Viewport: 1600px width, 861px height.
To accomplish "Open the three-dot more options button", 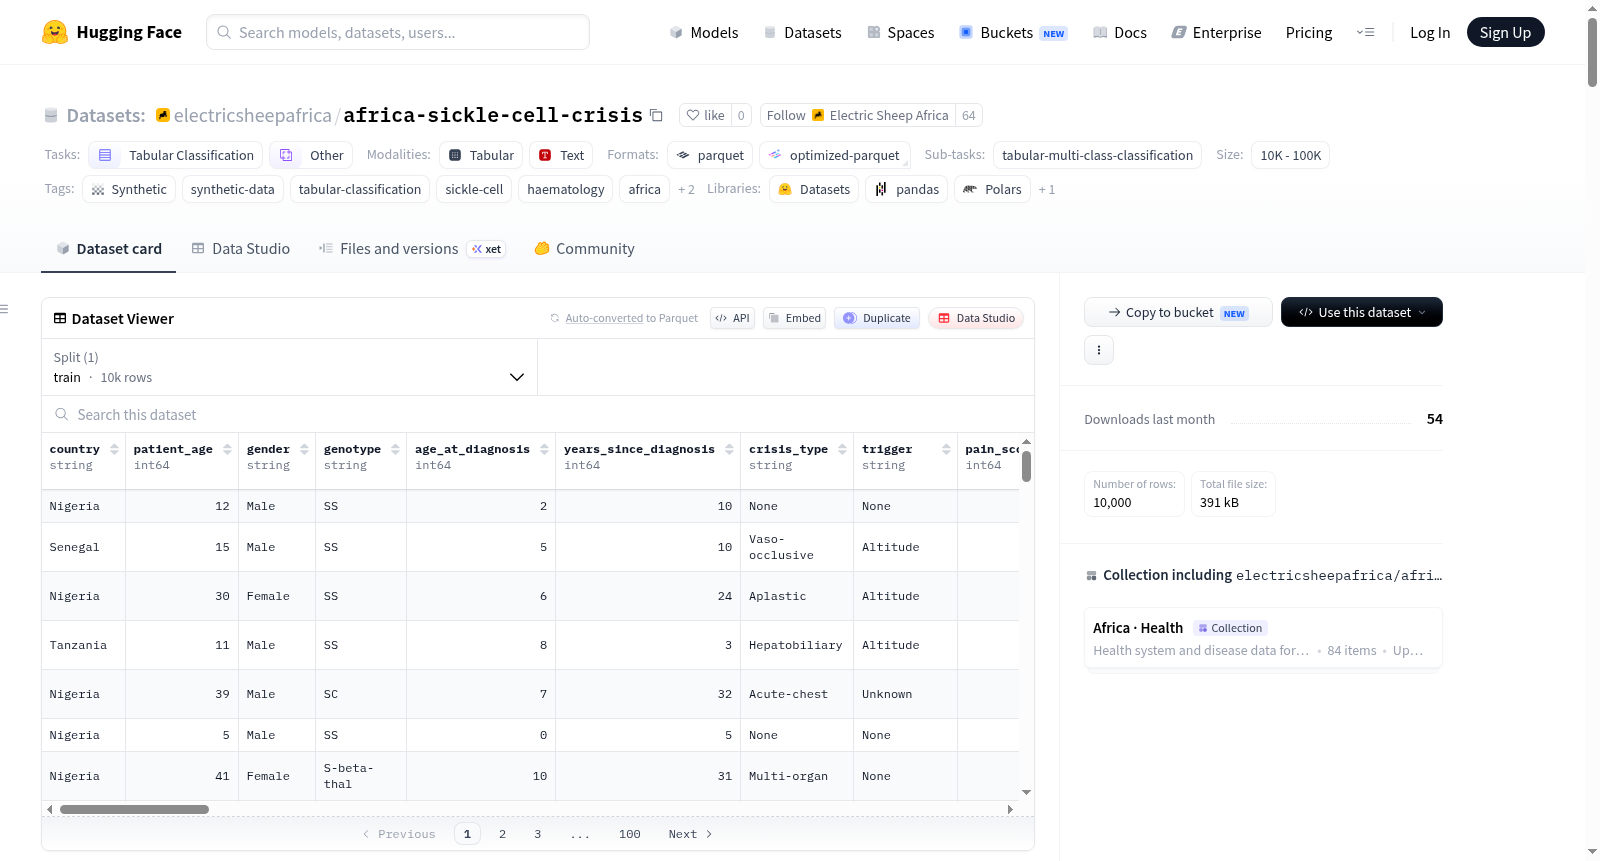I will coord(1099,350).
